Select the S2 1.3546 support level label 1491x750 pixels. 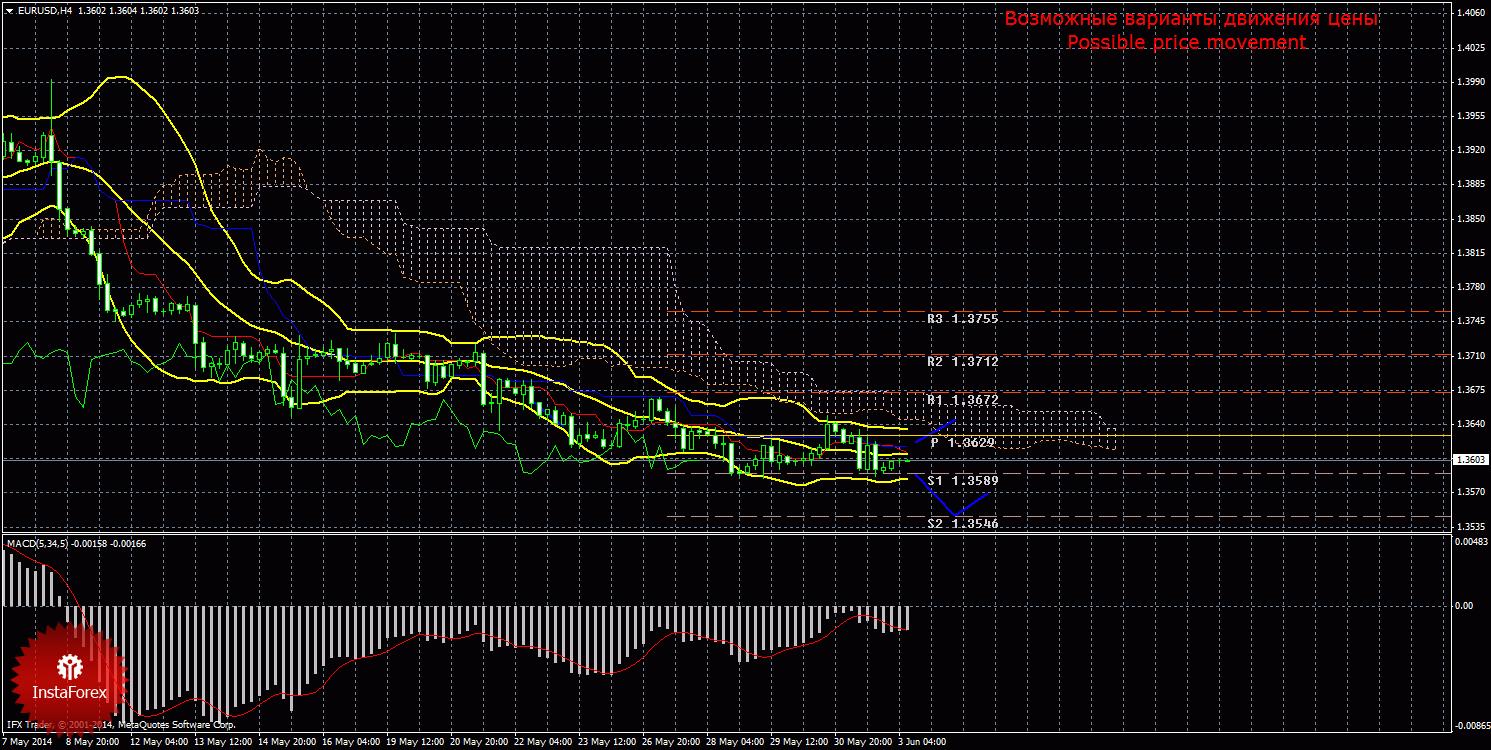(962, 523)
